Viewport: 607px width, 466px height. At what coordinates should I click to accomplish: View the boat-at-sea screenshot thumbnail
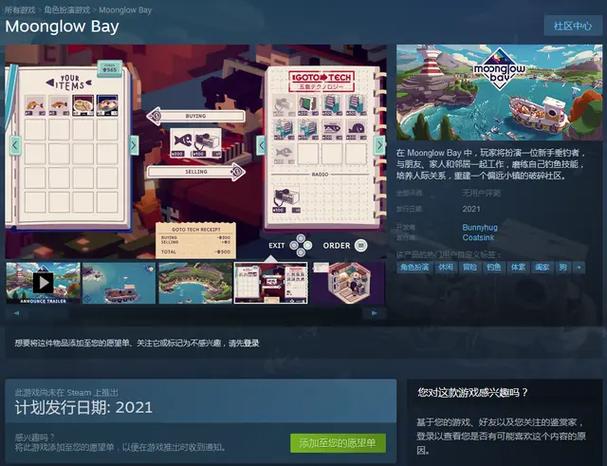click(x=119, y=283)
